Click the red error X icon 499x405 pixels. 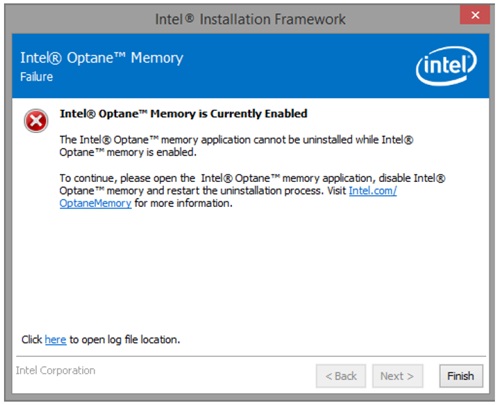(x=36, y=121)
